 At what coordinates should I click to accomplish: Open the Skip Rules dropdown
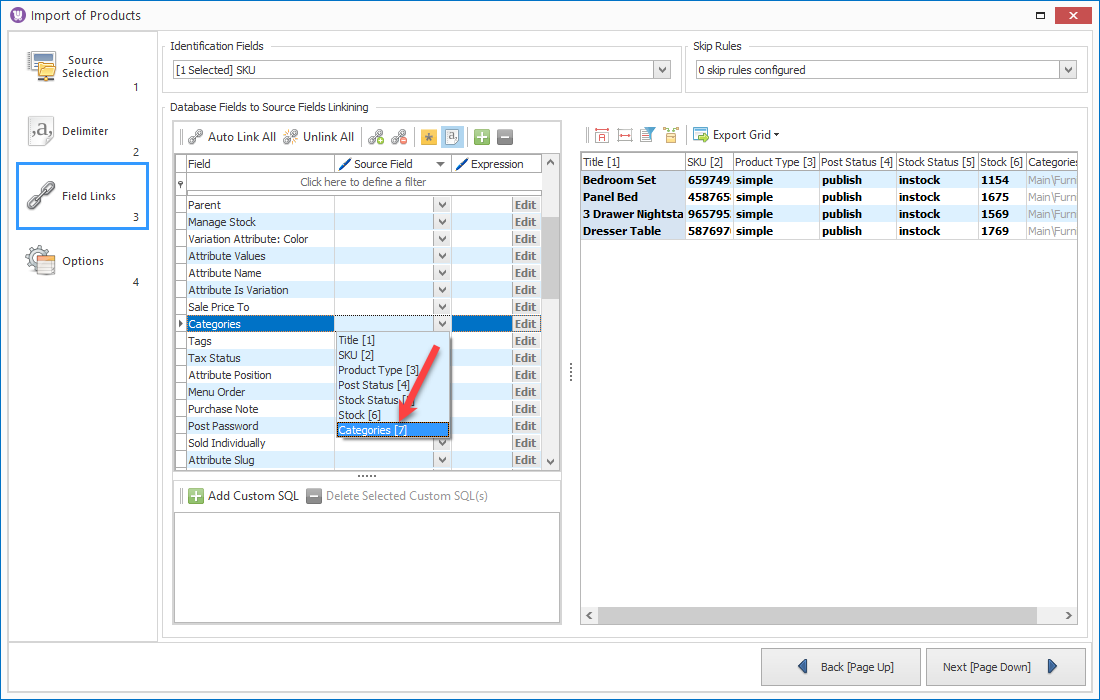1068,70
